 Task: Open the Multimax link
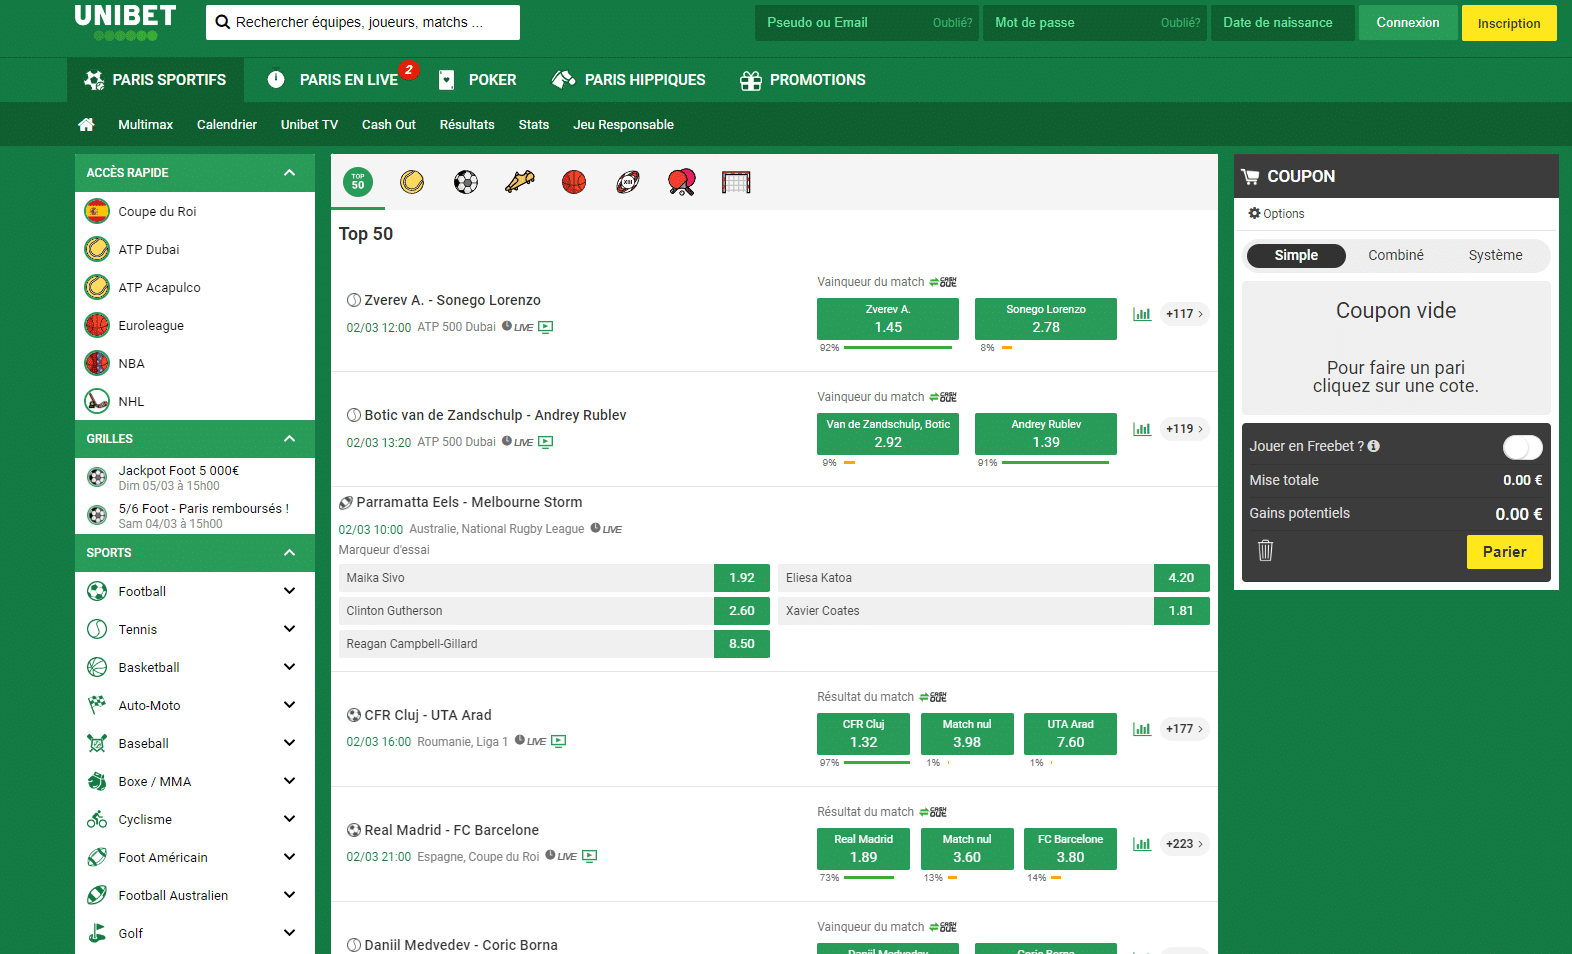[146, 124]
